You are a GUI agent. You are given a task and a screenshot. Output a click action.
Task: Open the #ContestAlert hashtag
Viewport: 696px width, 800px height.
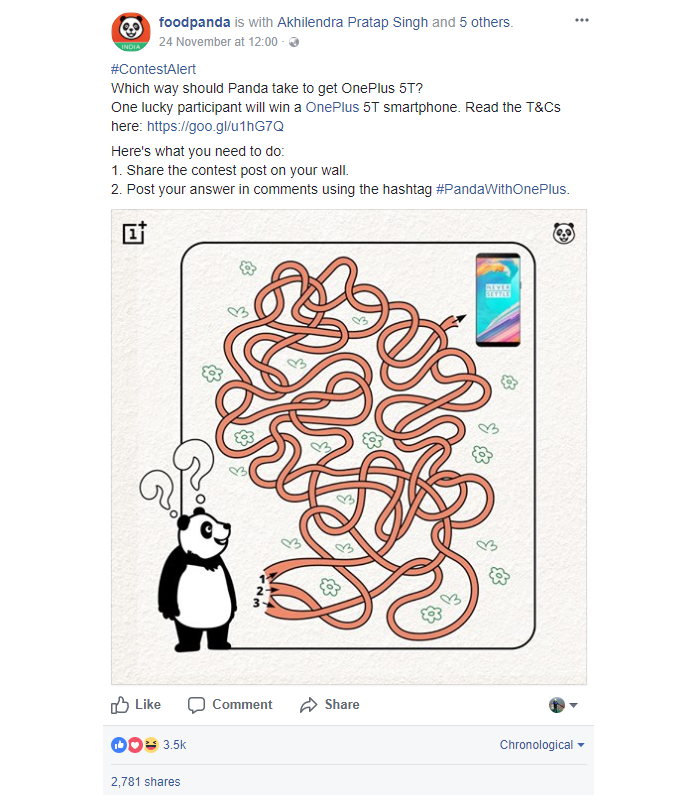click(x=153, y=69)
